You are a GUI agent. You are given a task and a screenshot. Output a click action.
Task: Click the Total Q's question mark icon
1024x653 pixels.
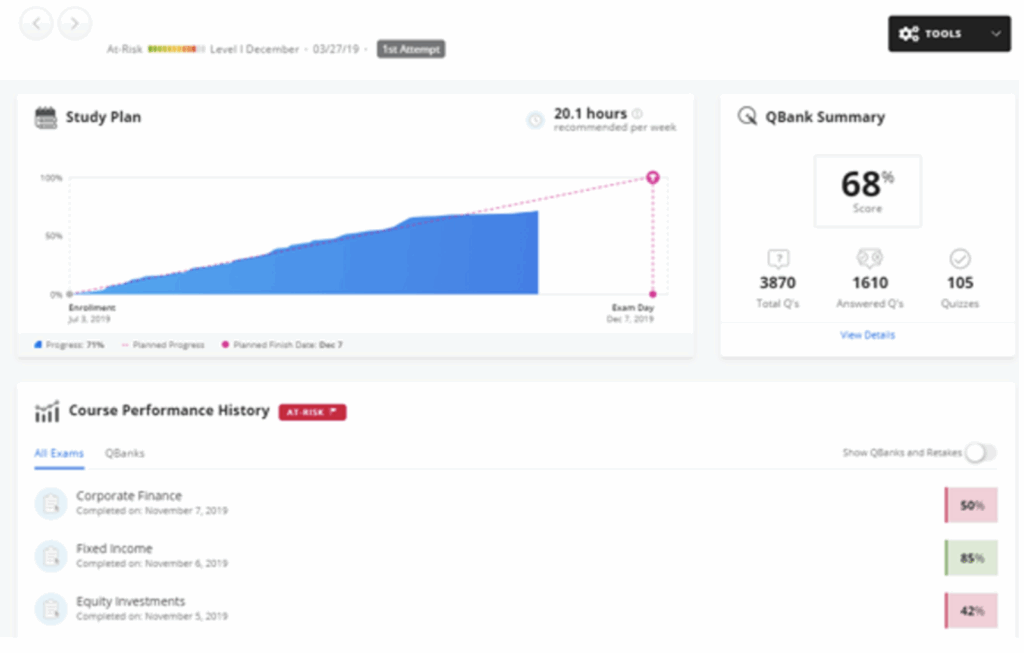[x=778, y=259]
